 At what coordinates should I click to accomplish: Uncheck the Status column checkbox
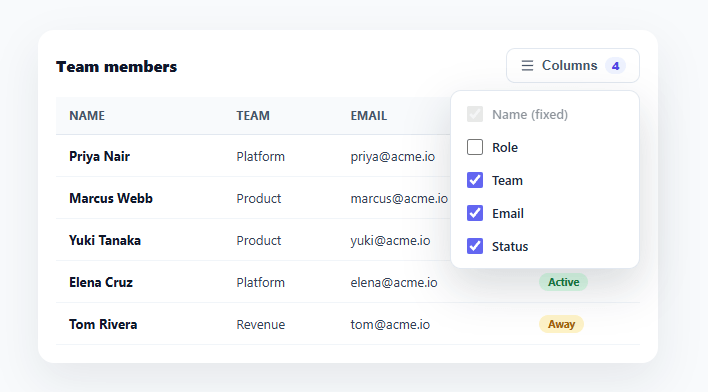475,246
